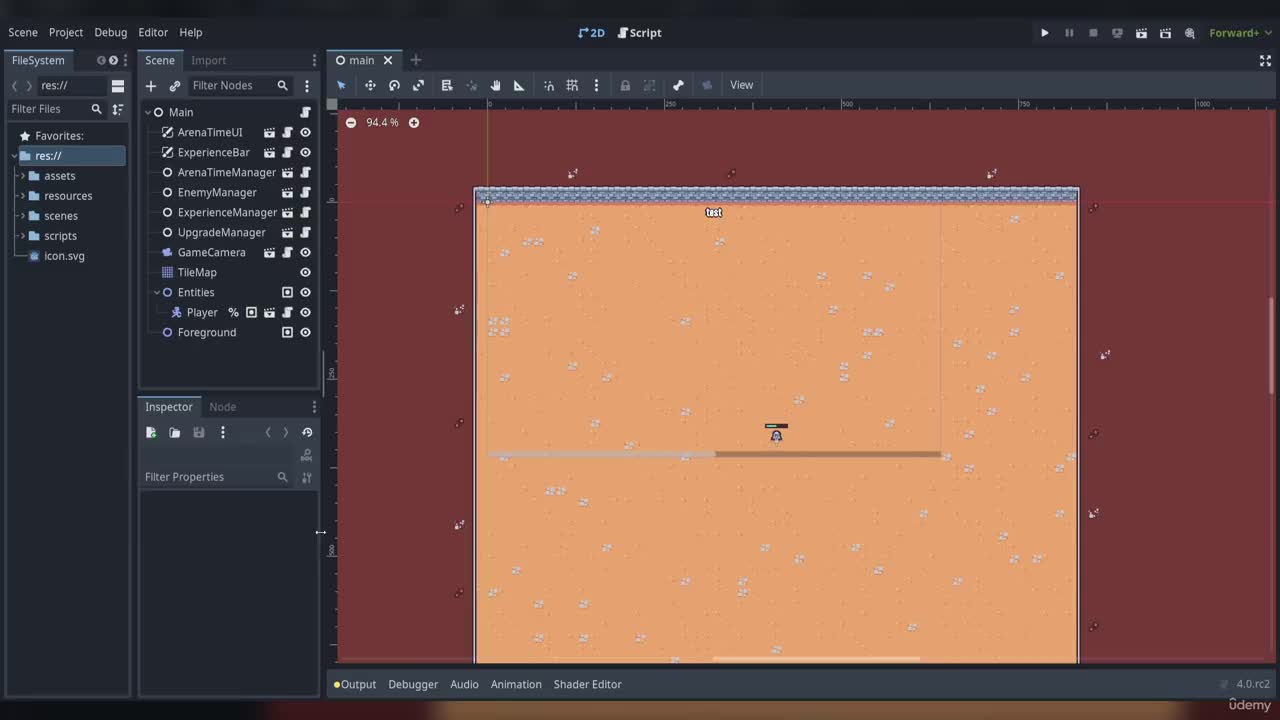Open the list-select tool in viewport toolbar
The width and height of the screenshot is (1280, 720).
point(447,85)
